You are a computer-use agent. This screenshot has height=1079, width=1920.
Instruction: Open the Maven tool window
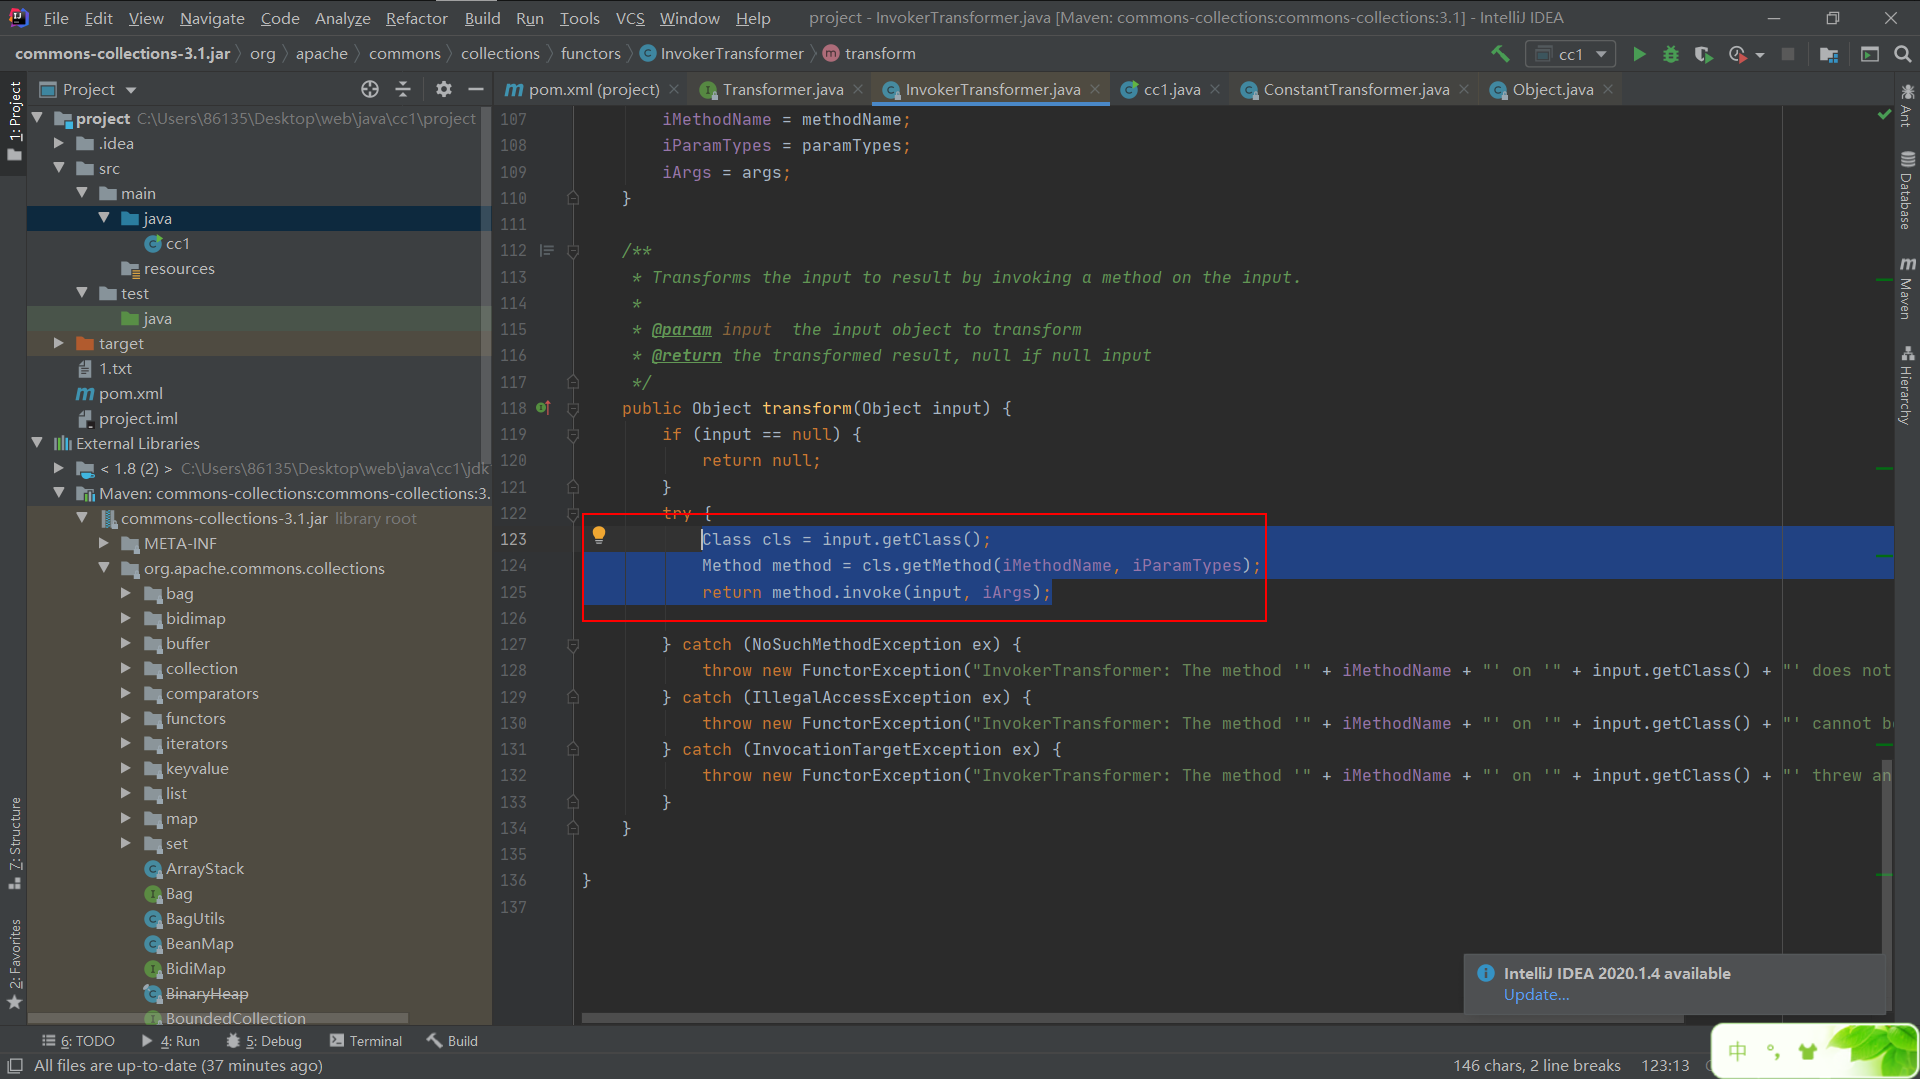[x=1907, y=288]
